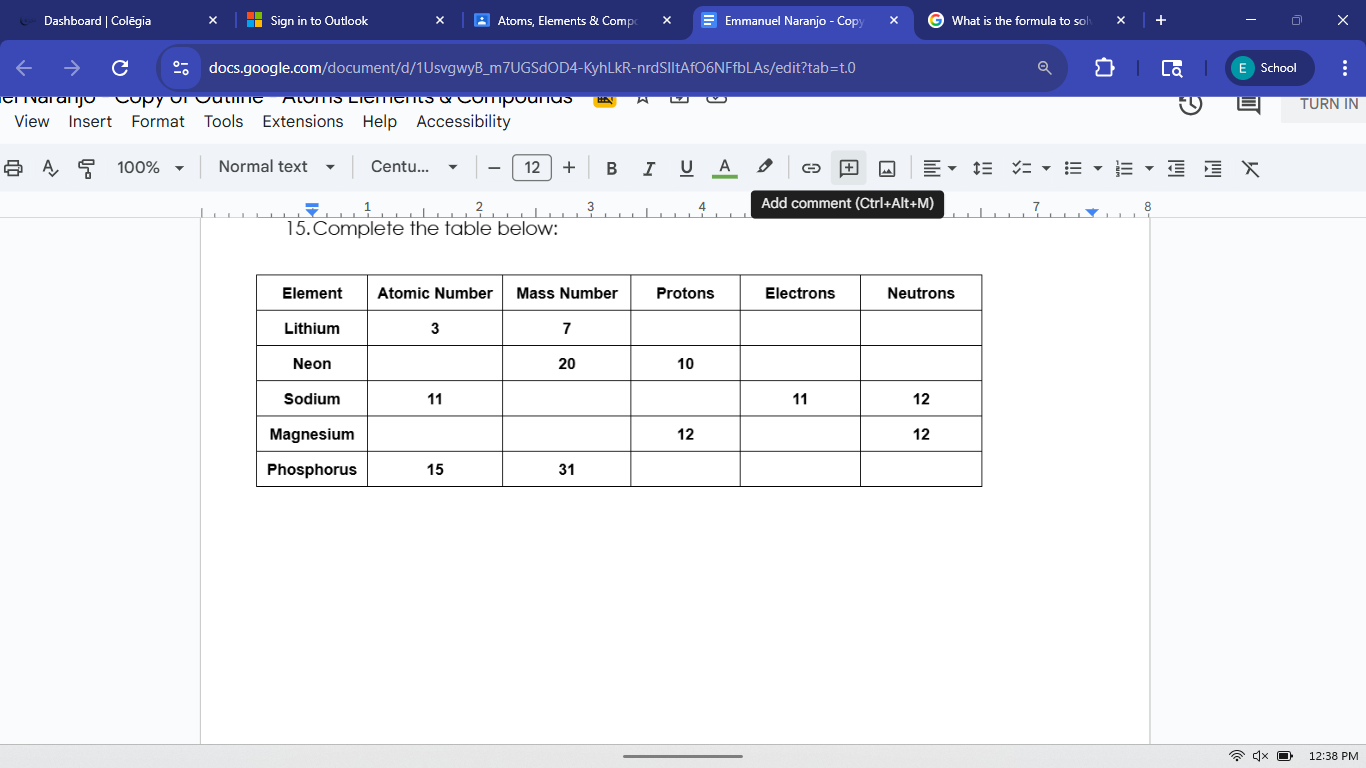
Task: Select the Paint format tool
Action: pyautogui.click(x=86, y=167)
